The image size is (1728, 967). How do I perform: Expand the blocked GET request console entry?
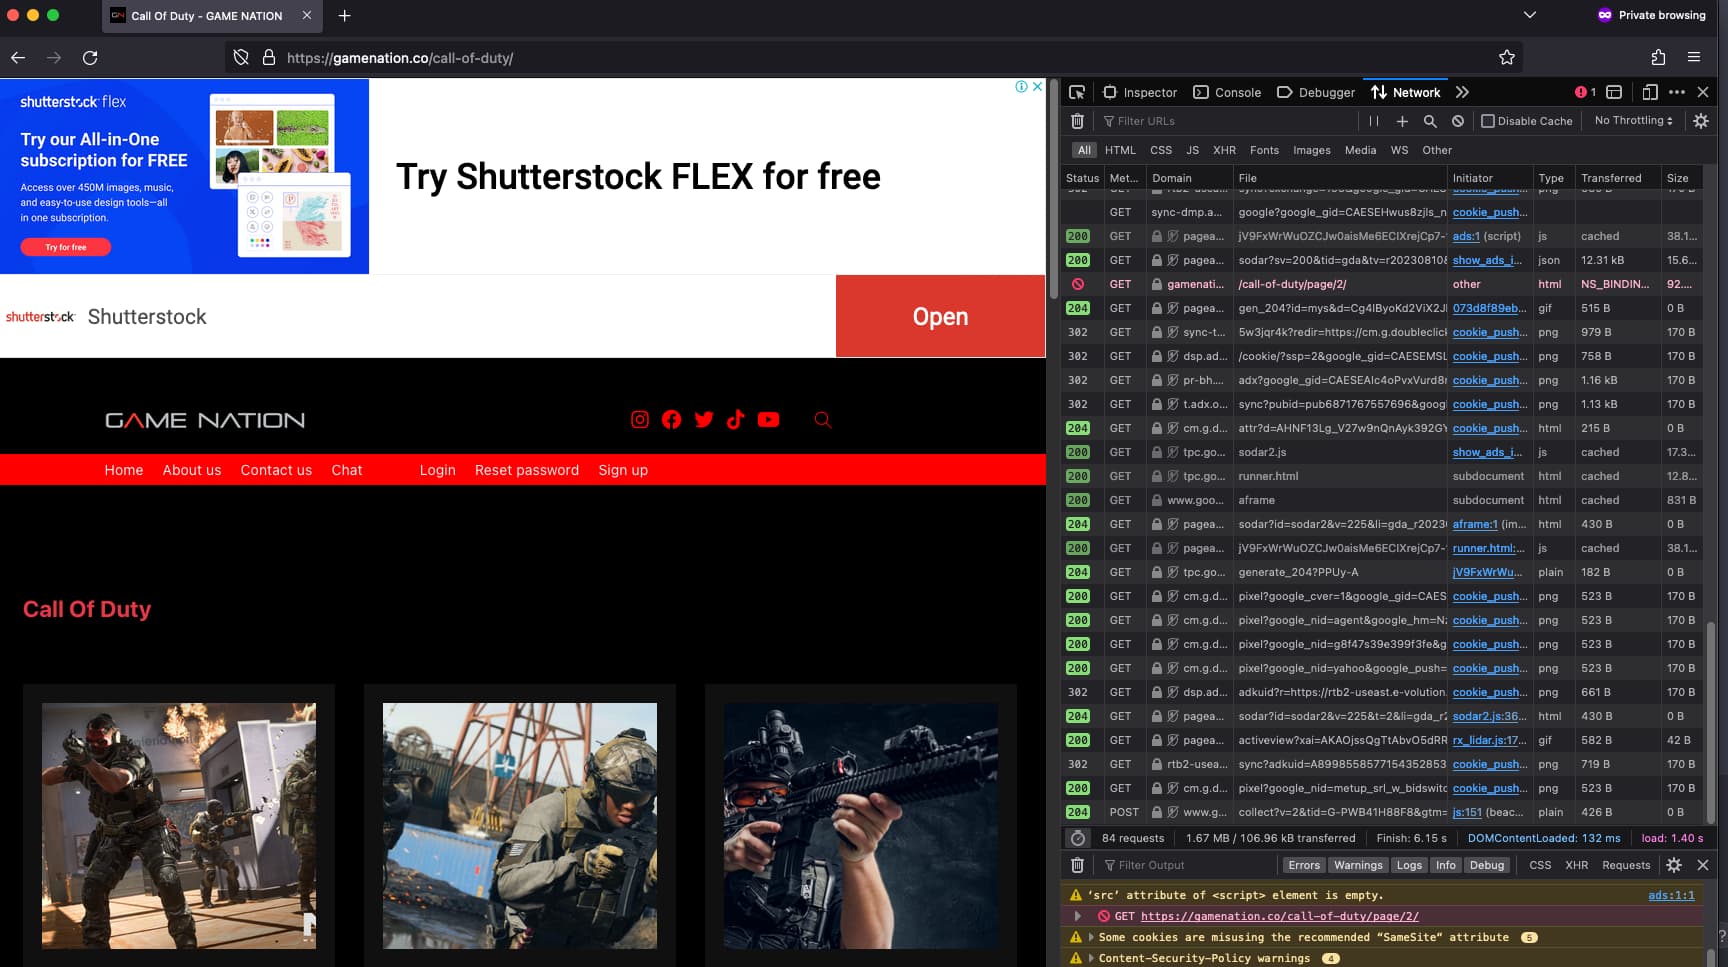coord(1077,916)
